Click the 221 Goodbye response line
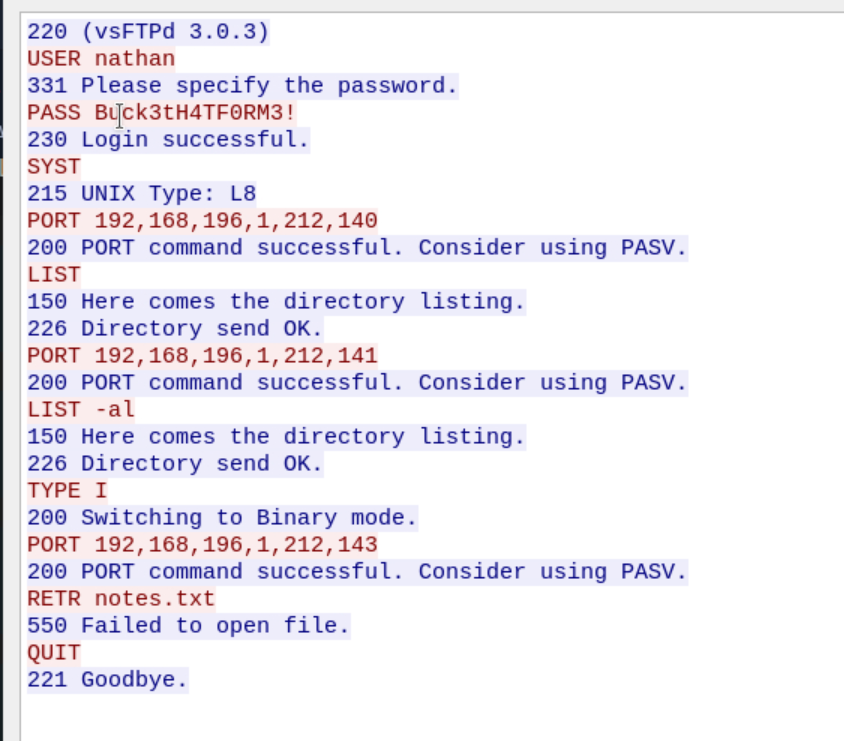Screen dimensions: 844x741 [x=108, y=679]
